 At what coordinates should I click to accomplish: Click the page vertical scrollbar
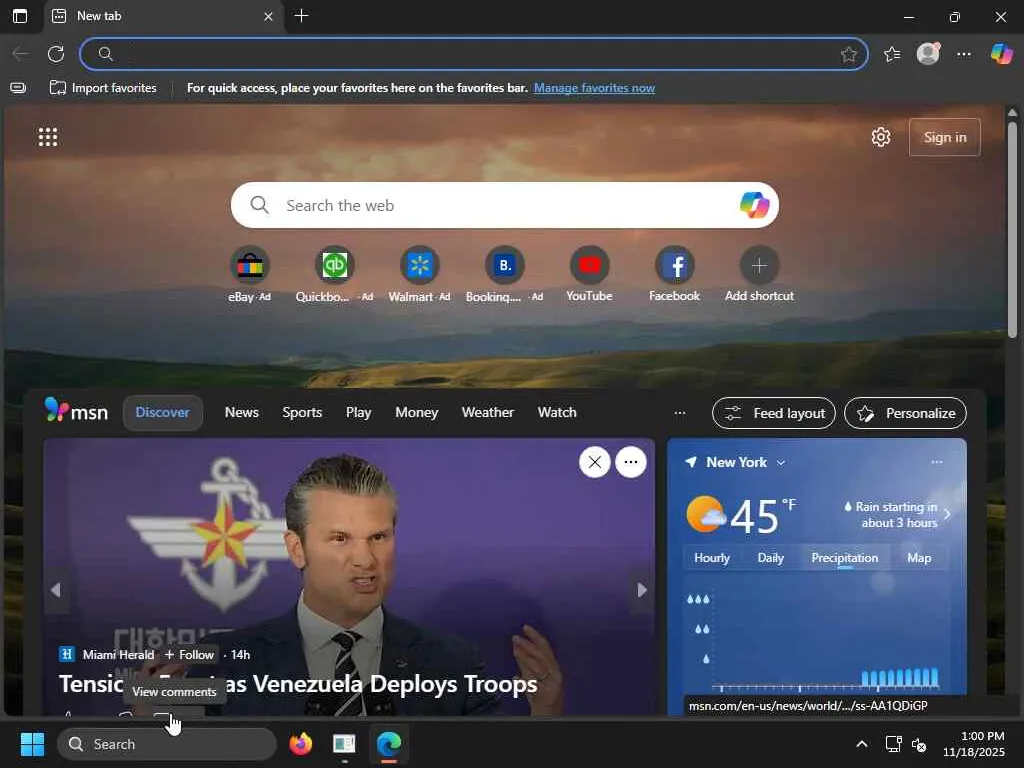coord(1012,230)
